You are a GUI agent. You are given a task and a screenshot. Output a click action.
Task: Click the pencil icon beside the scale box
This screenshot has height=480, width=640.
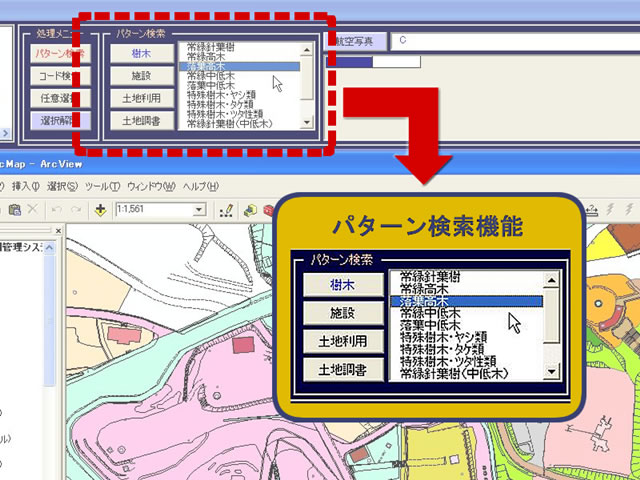click(x=227, y=210)
